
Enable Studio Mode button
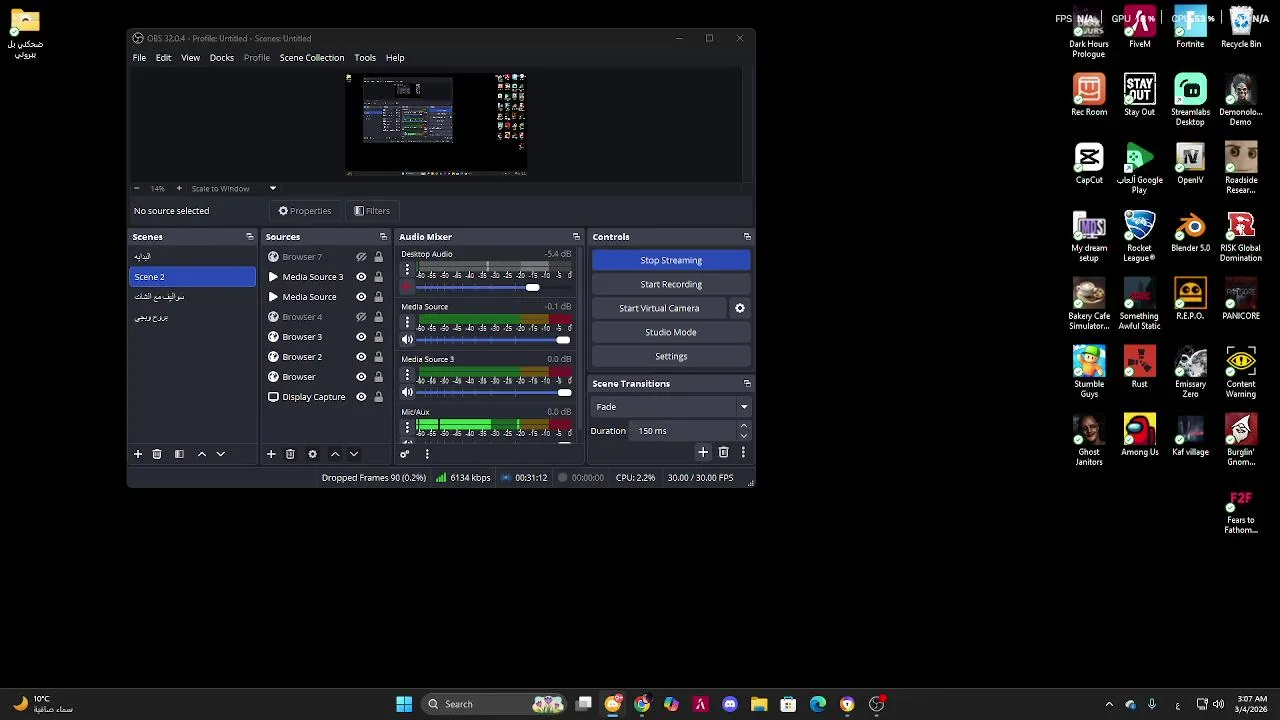671,332
